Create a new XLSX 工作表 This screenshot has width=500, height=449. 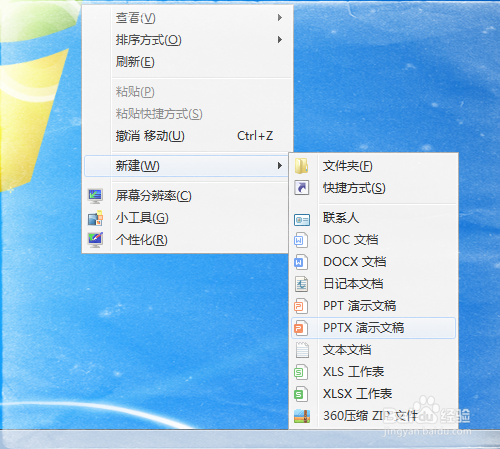click(x=374, y=394)
